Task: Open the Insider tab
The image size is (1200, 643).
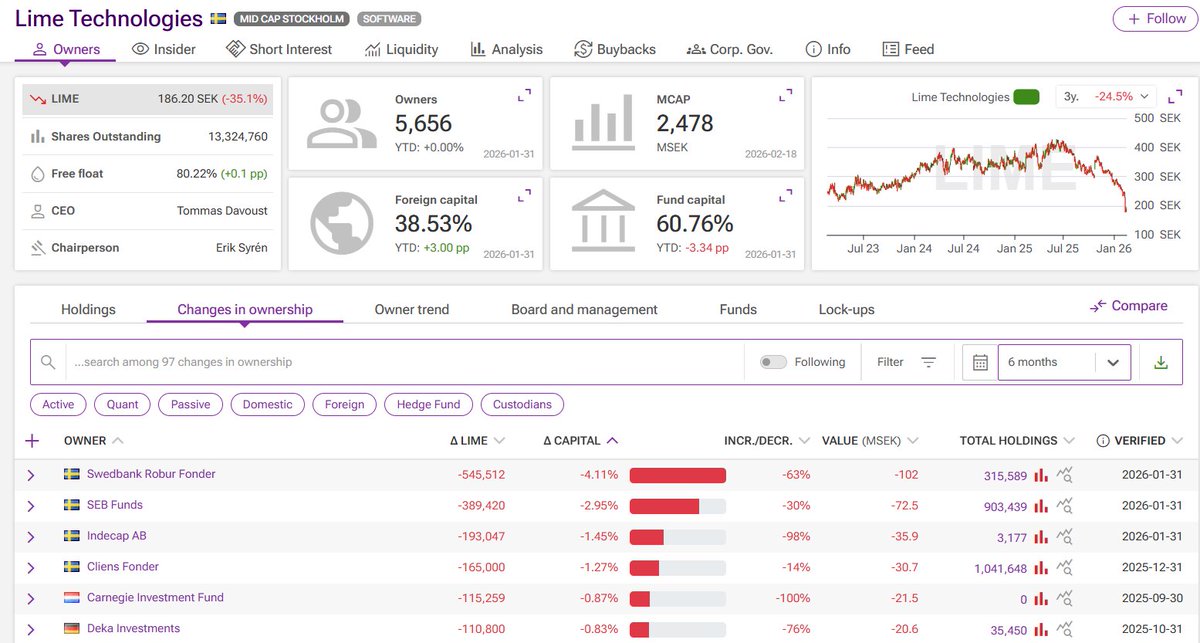Action: [x=163, y=49]
